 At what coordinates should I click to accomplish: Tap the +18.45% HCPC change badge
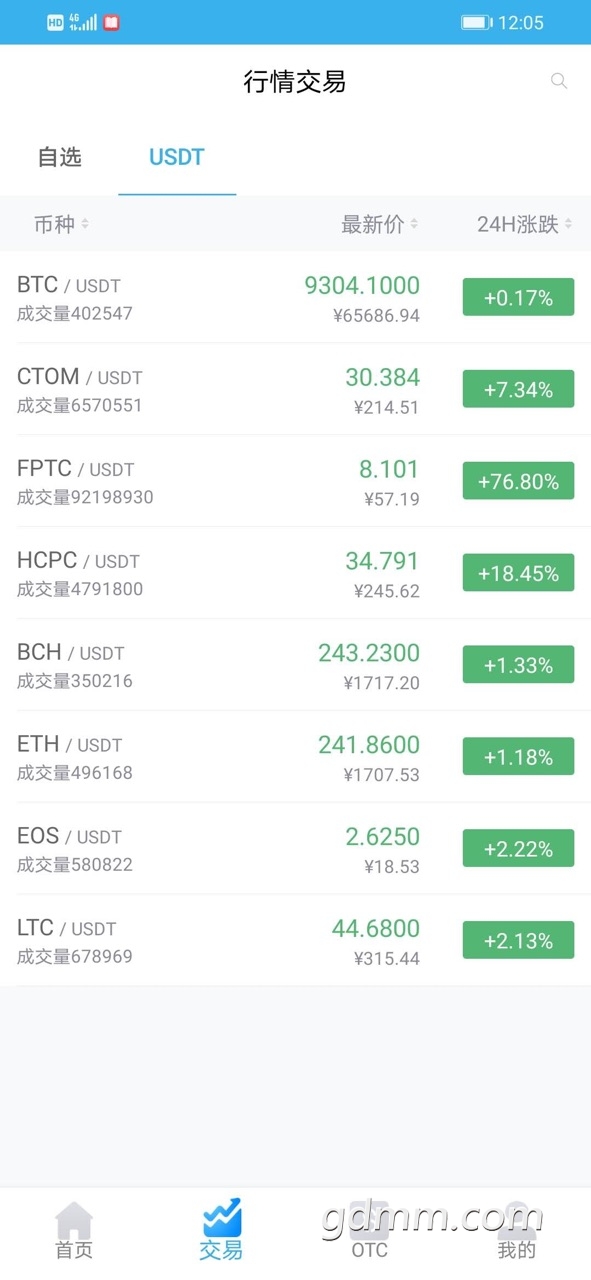tap(518, 573)
